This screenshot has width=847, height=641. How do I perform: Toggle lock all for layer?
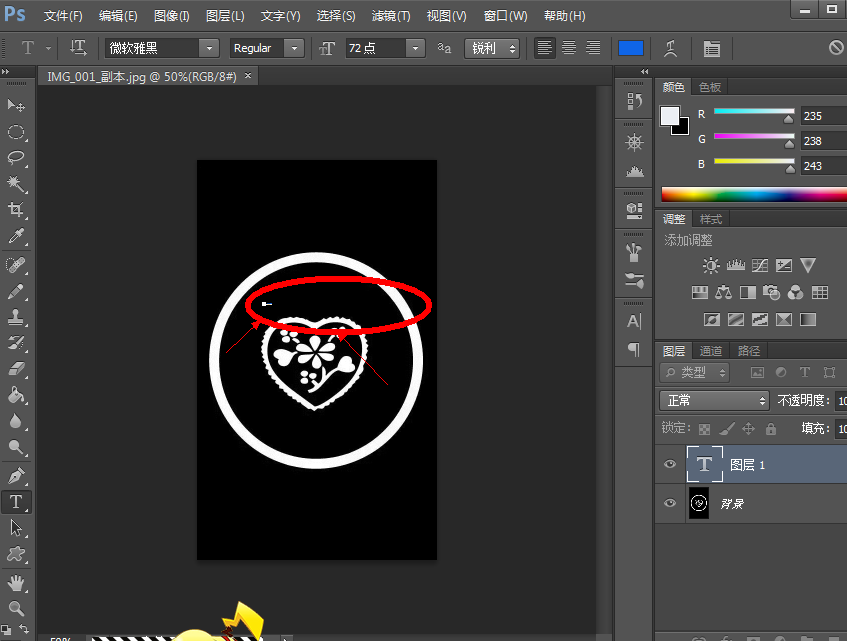tap(771, 429)
